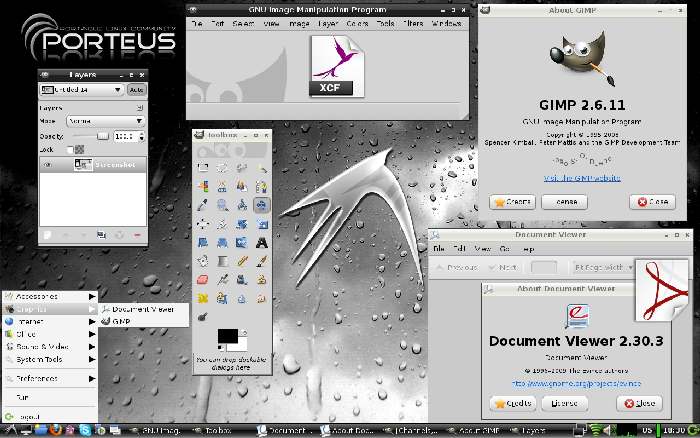This screenshot has width=700, height=438.
Task: Hide the Screenshot layer using the eye icon
Action: [x=47, y=167]
